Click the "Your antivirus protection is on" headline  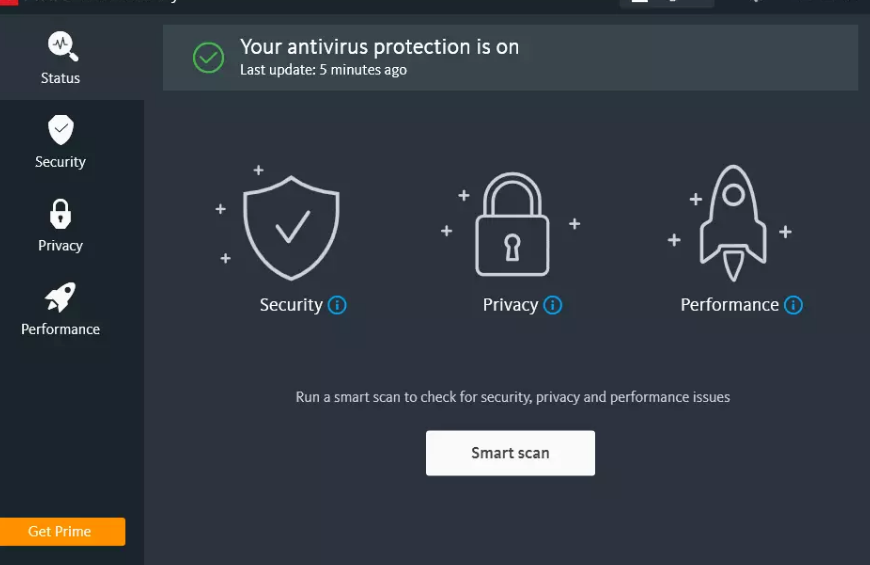[x=379, y=47]
